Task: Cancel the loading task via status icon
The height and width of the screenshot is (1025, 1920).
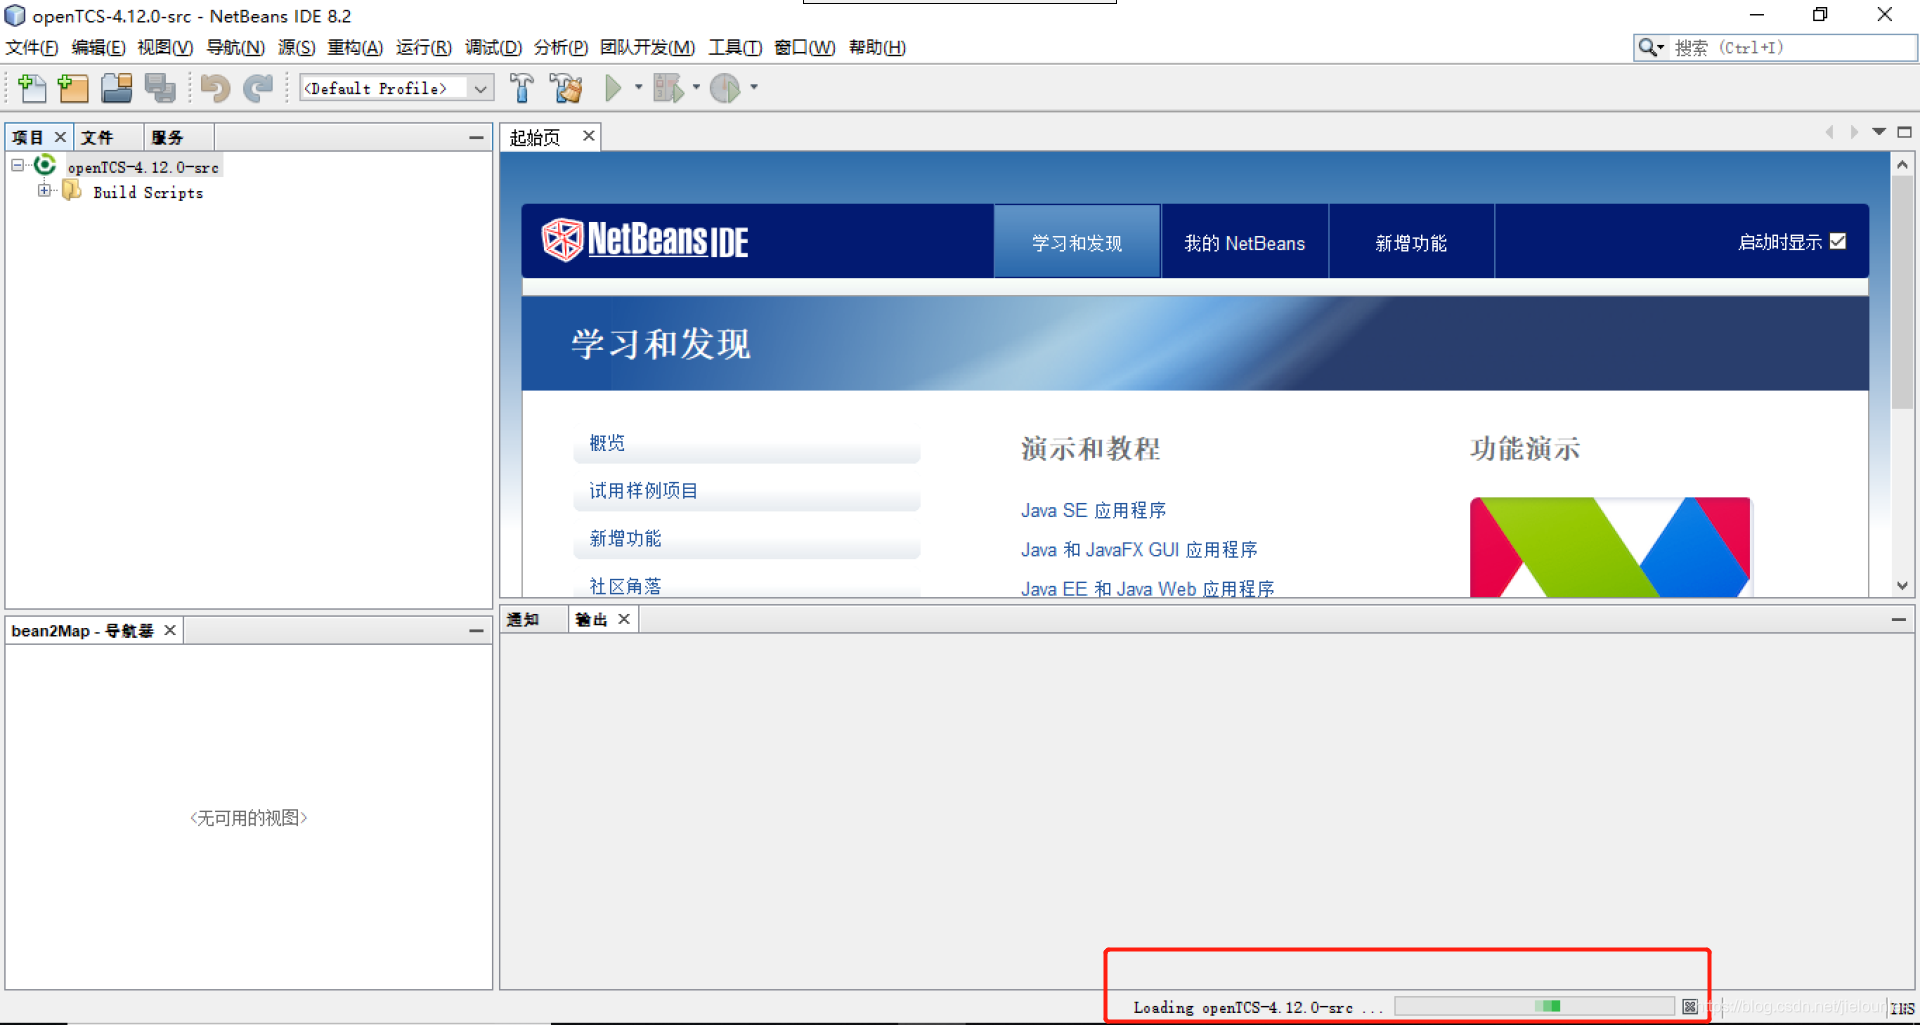Action: click(x=1690, y=1007)
